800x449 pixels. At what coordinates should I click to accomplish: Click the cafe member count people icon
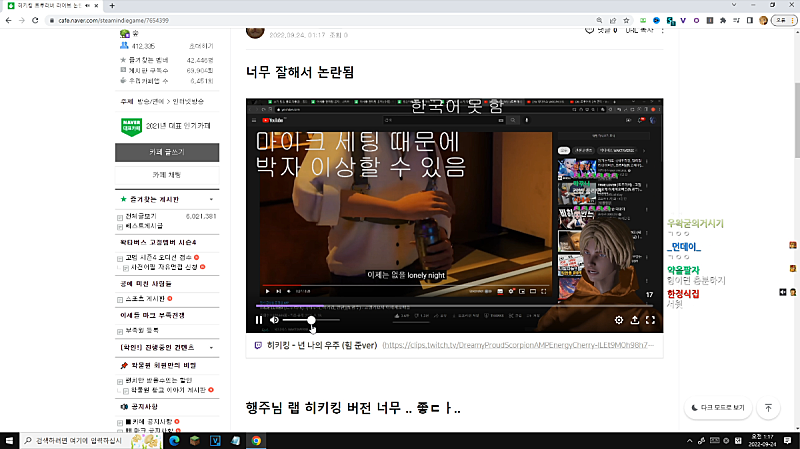tap(124, 45)
